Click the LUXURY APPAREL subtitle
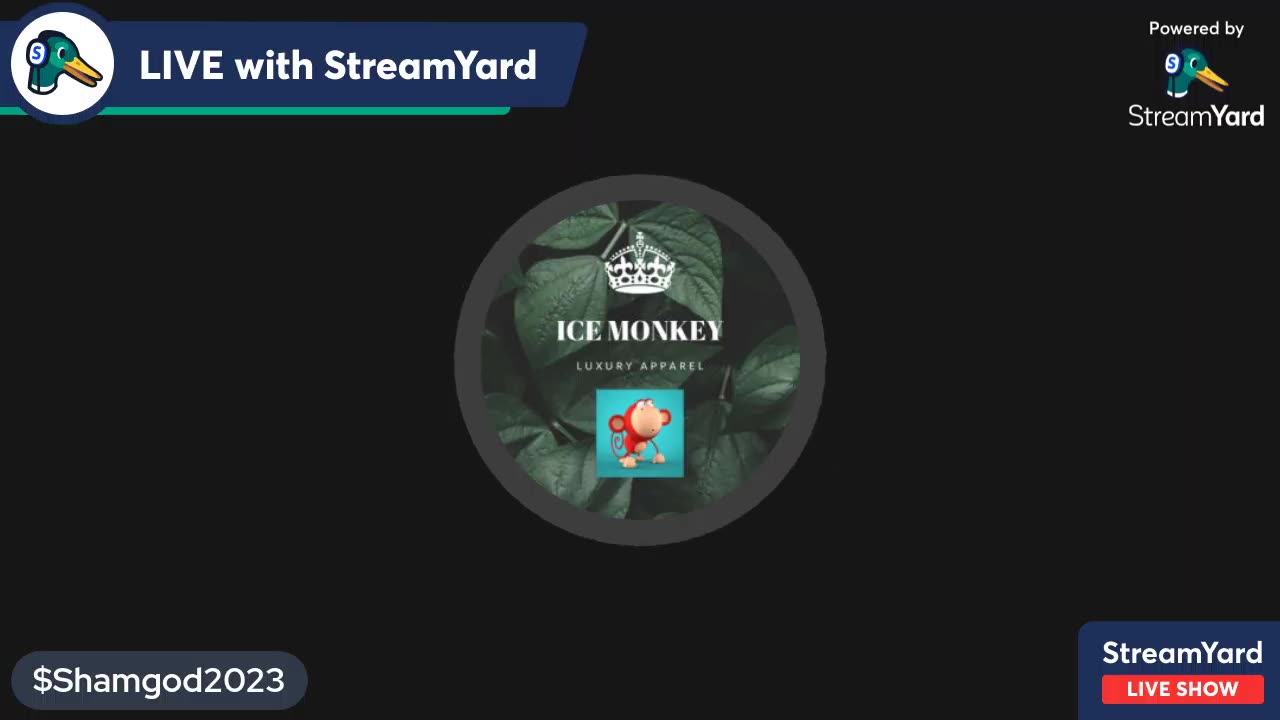Image resolution: width=1280 pixels, height=720 pixels. (x=640, y=366)
